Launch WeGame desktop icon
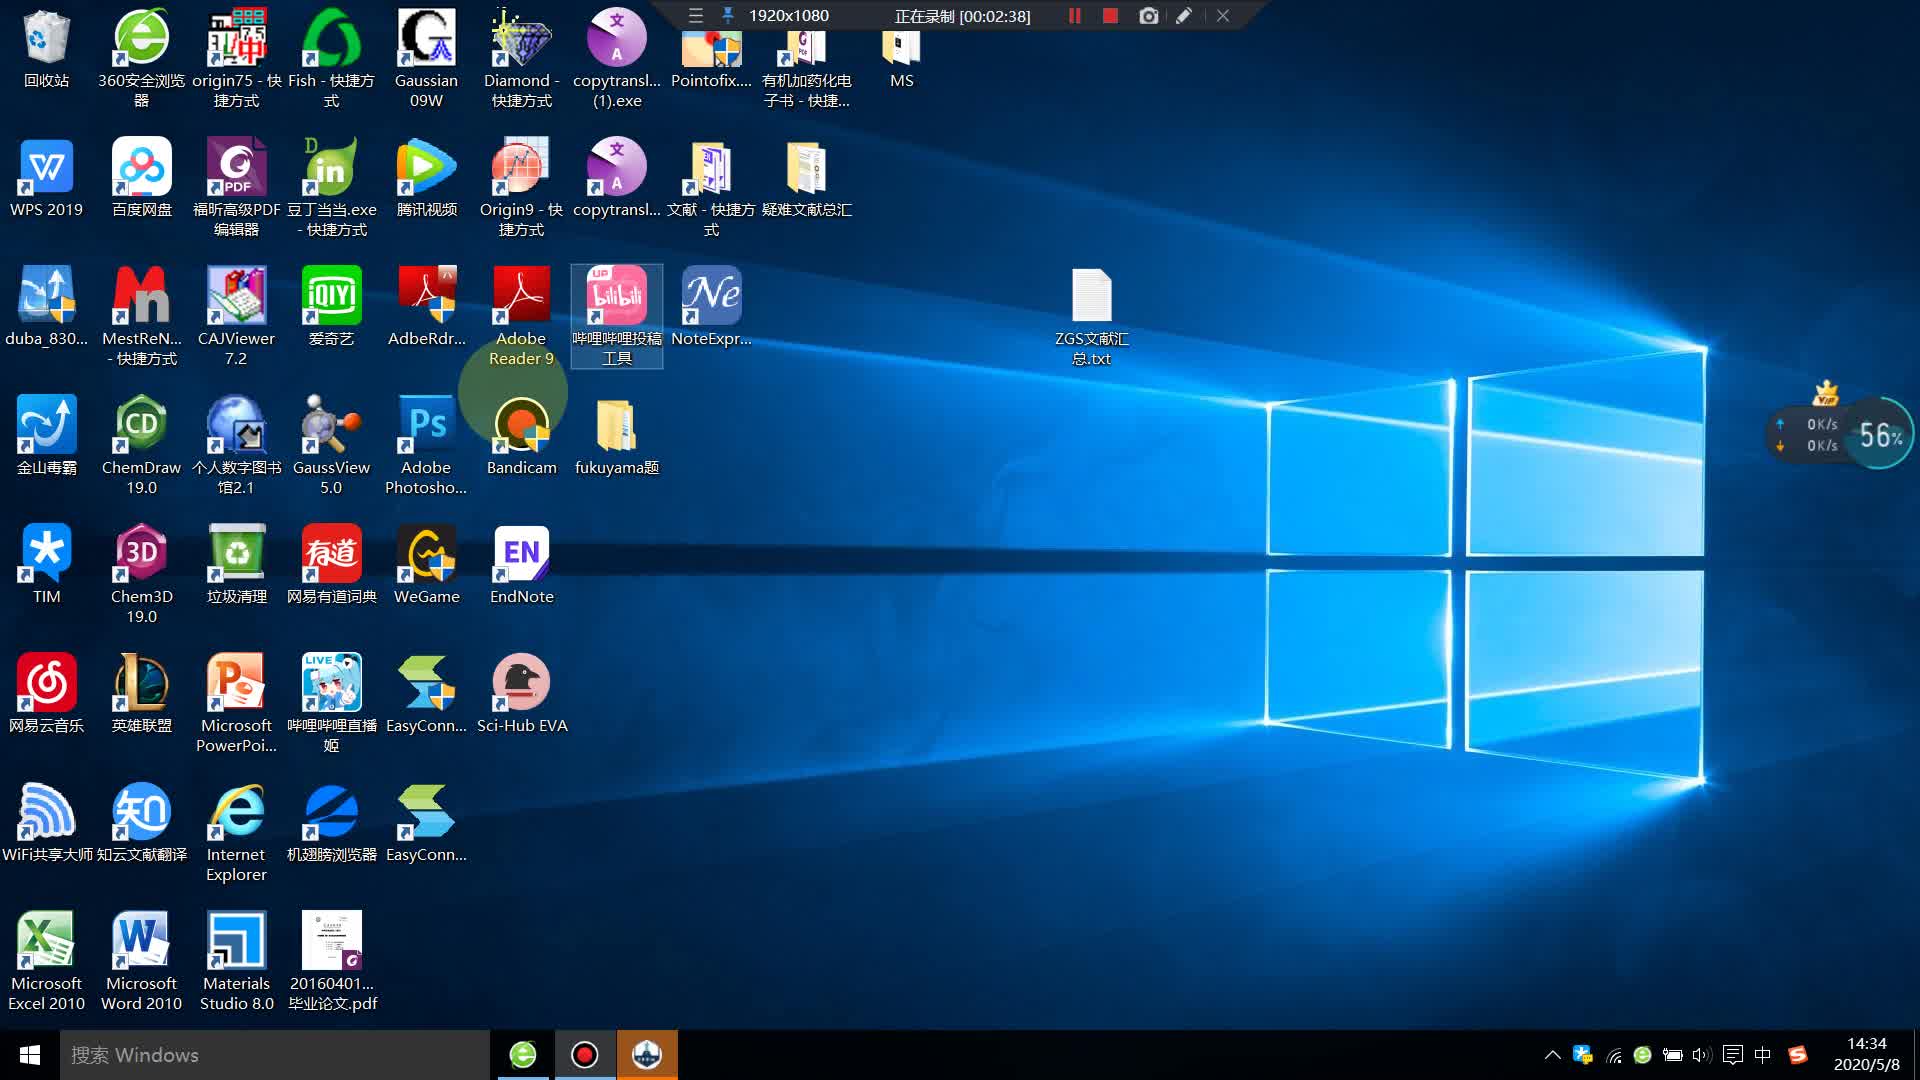 [426, 554]
